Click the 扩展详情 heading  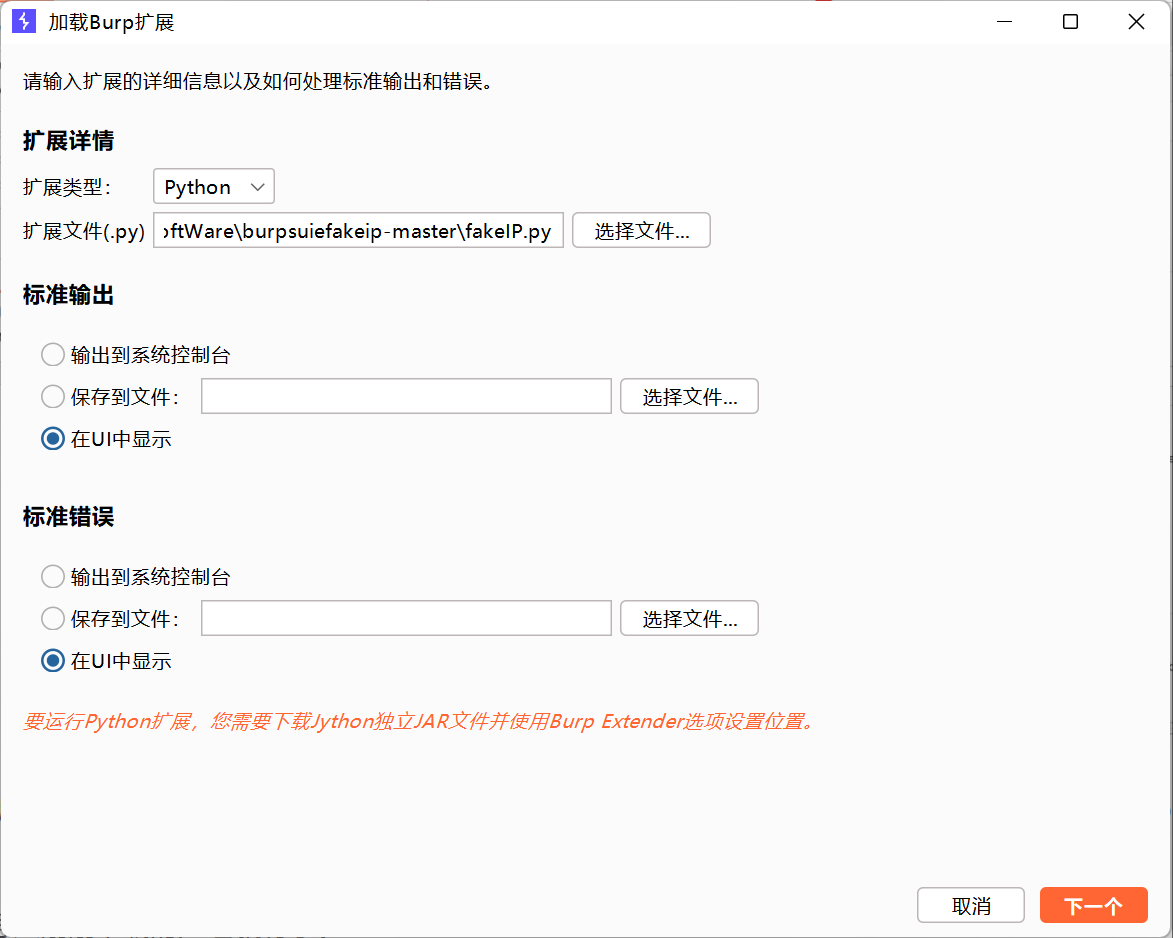[x=68, y=141]
